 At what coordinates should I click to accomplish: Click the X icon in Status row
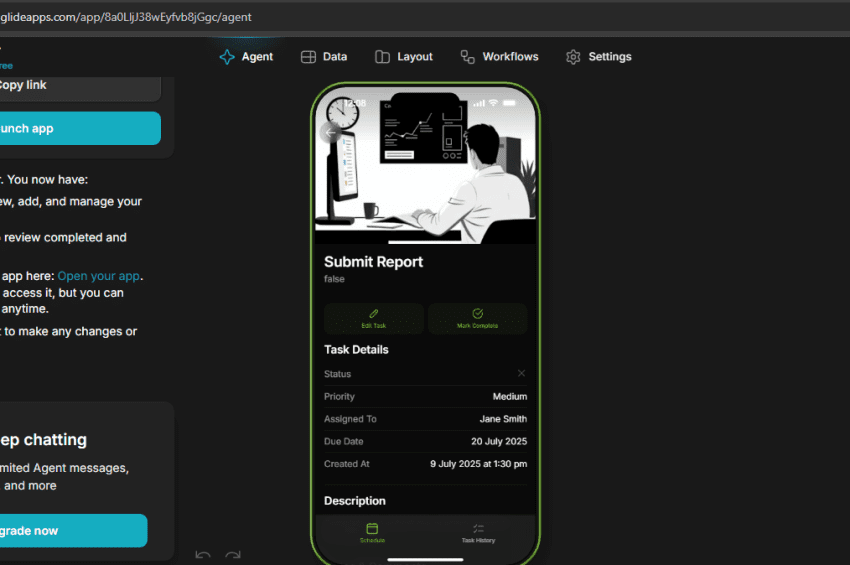click(521, 374)
